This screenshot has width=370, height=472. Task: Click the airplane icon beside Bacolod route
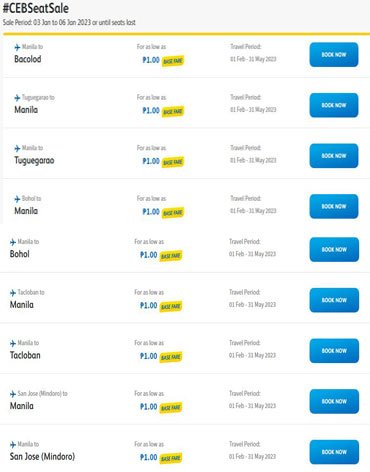(17, 47)
